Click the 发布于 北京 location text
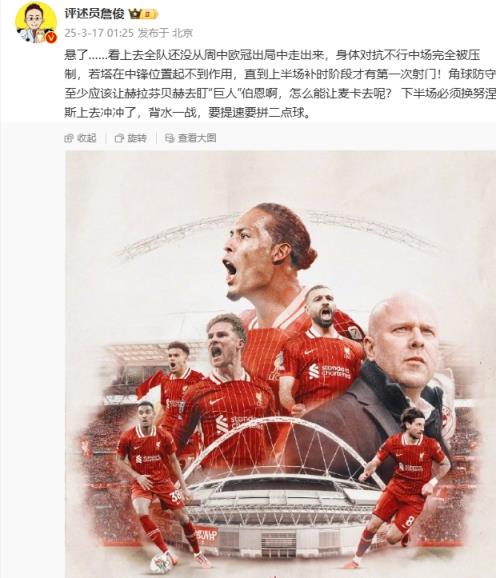 [x=165, y=33]
